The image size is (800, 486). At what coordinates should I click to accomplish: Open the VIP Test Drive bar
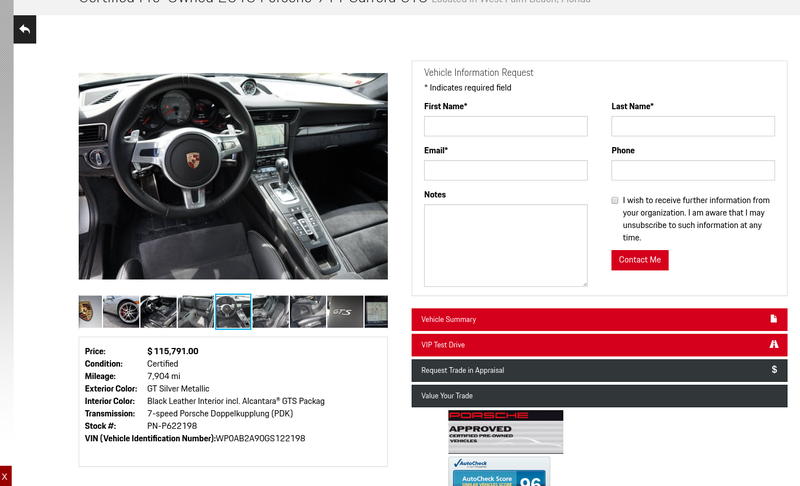pyautogui.click(x=599, y=345)
